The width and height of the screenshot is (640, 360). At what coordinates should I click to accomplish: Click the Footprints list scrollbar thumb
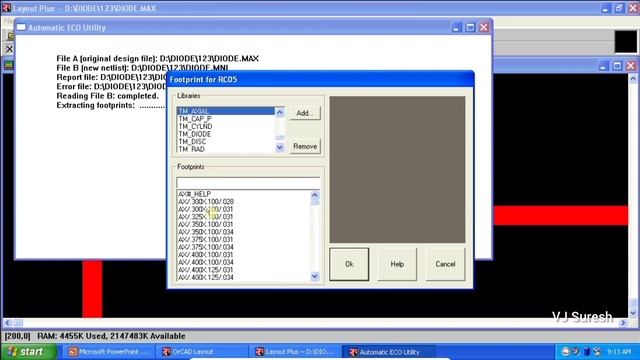pos(315,202)
